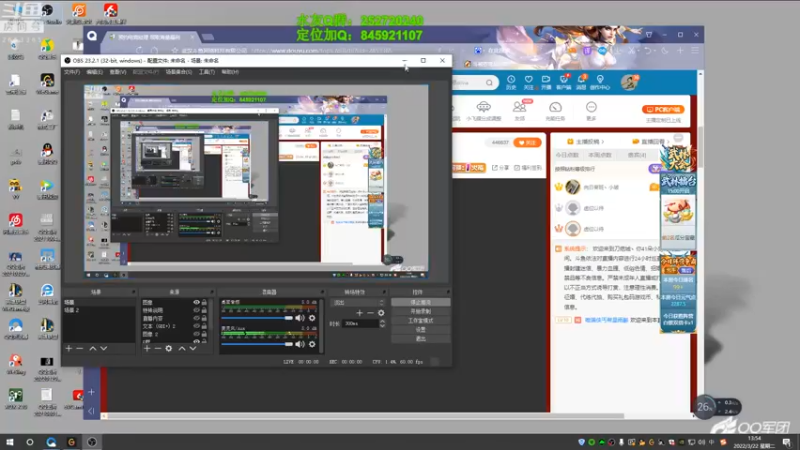
Task: Click browser horizontal scrollbar at bottom
Action: tap(365, 416)
